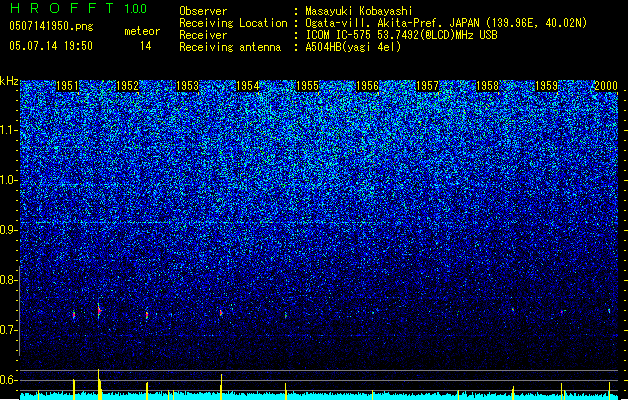Click the 1.1 kHz axis label

8,130
